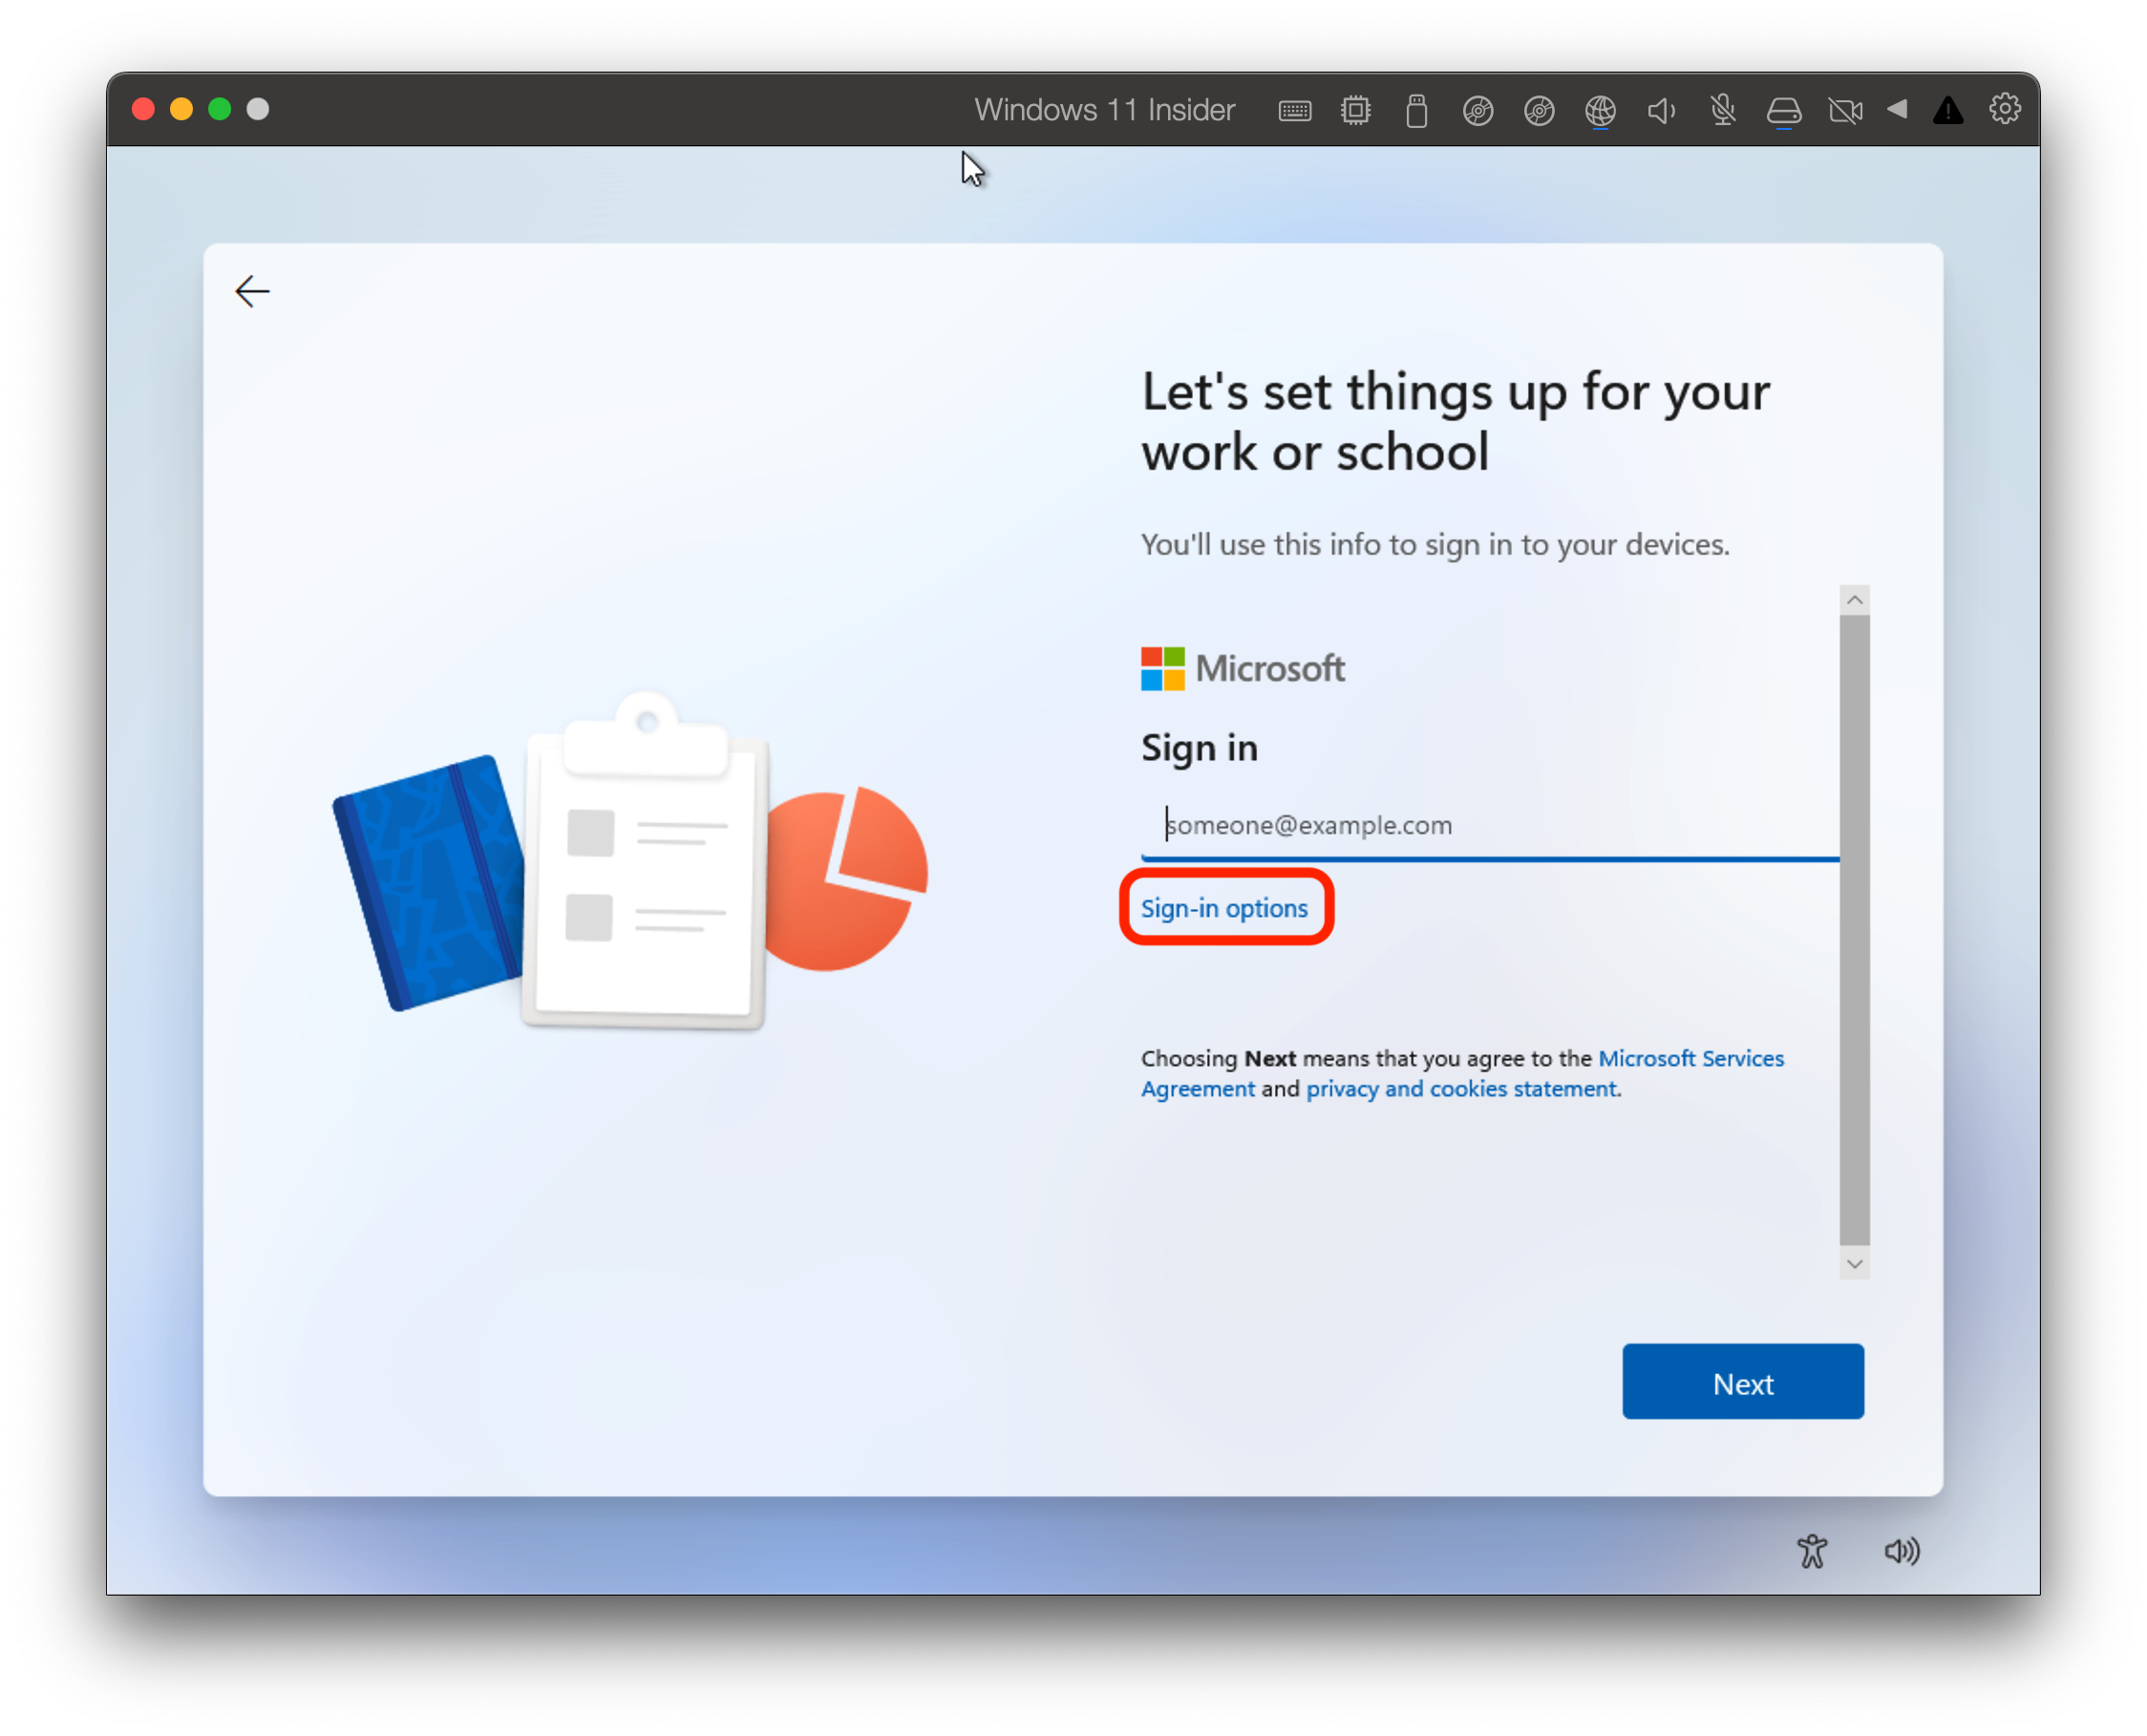Go back using the back arrow
2147x1736 pixels.
252,291
